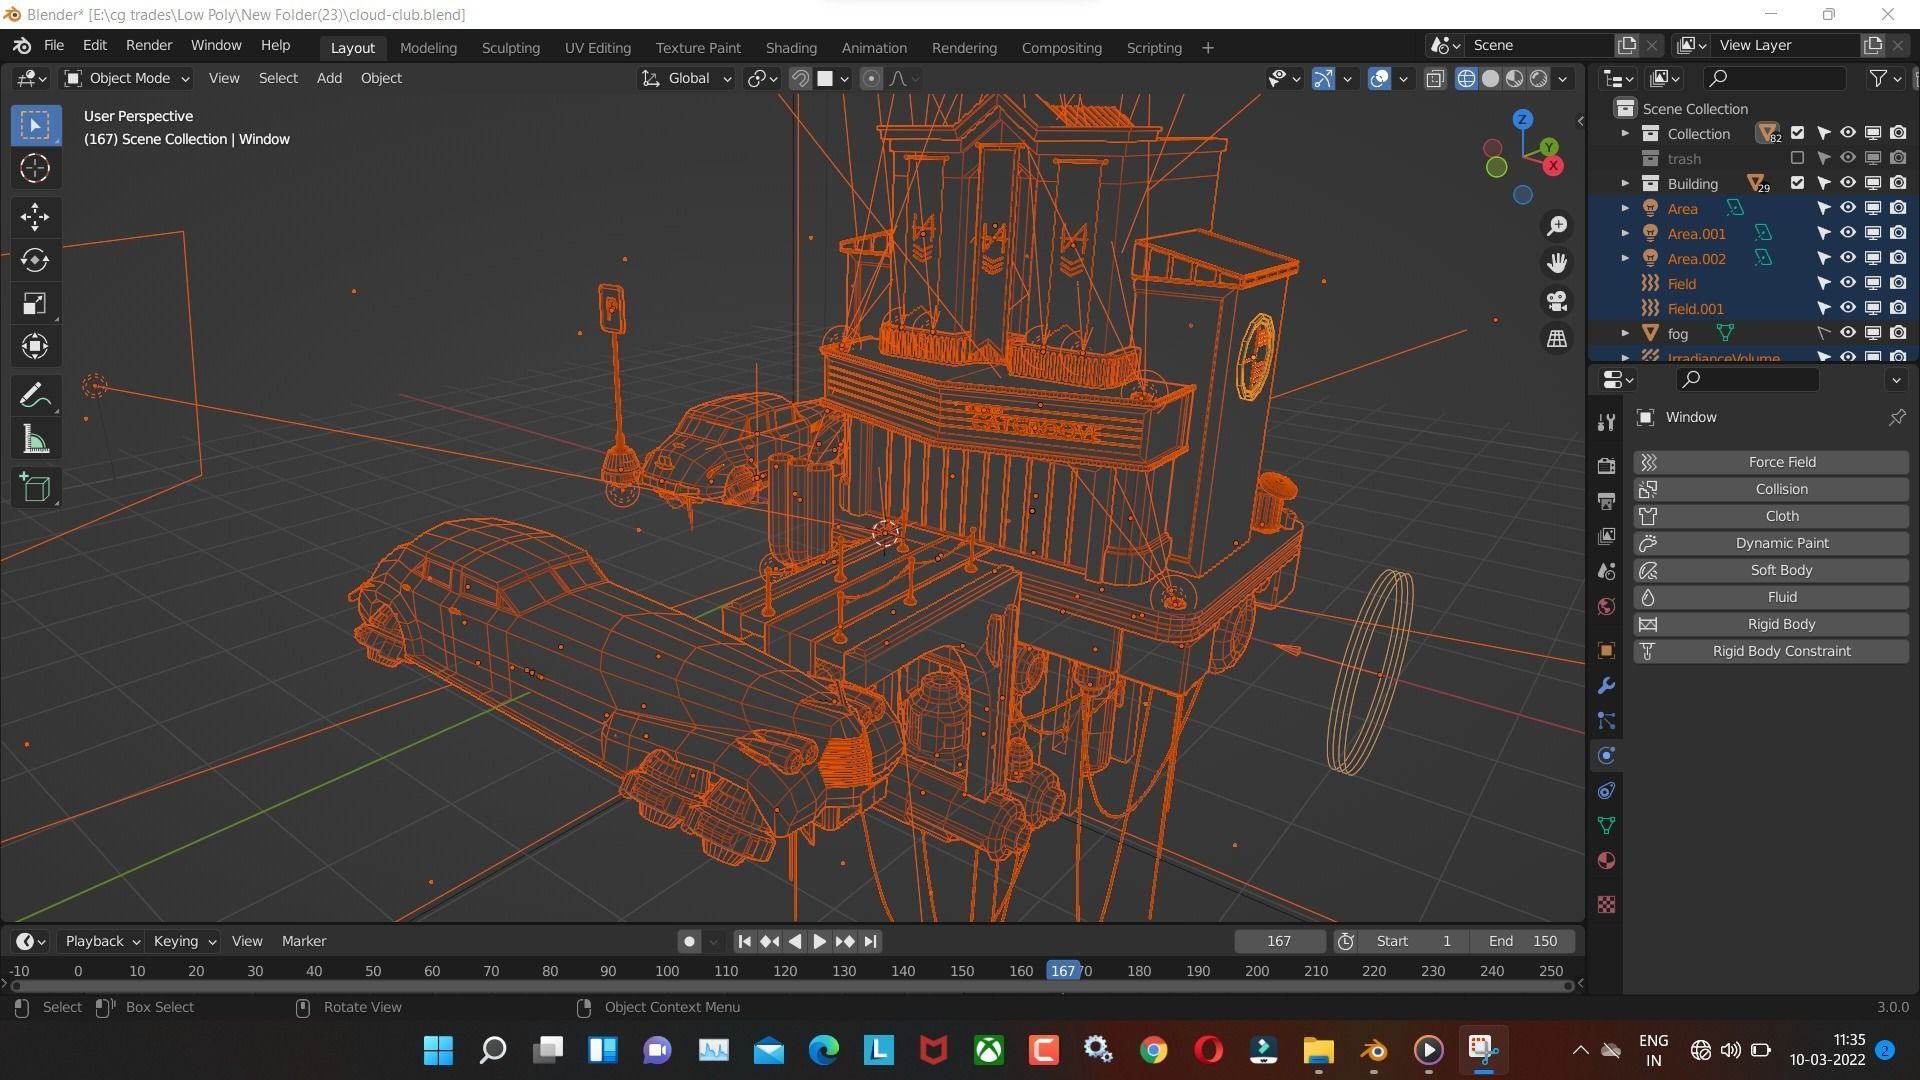This screenshot has height=1080, width=1920.
Task: Enable Cloth physics
Action: coord(1771,516)
